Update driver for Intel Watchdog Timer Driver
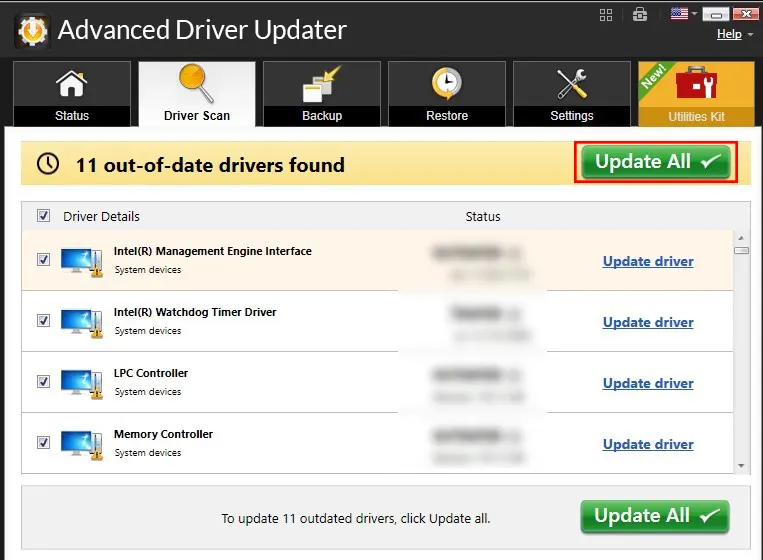Viewport: 763px width, 560px height. [x=648, y=322]
